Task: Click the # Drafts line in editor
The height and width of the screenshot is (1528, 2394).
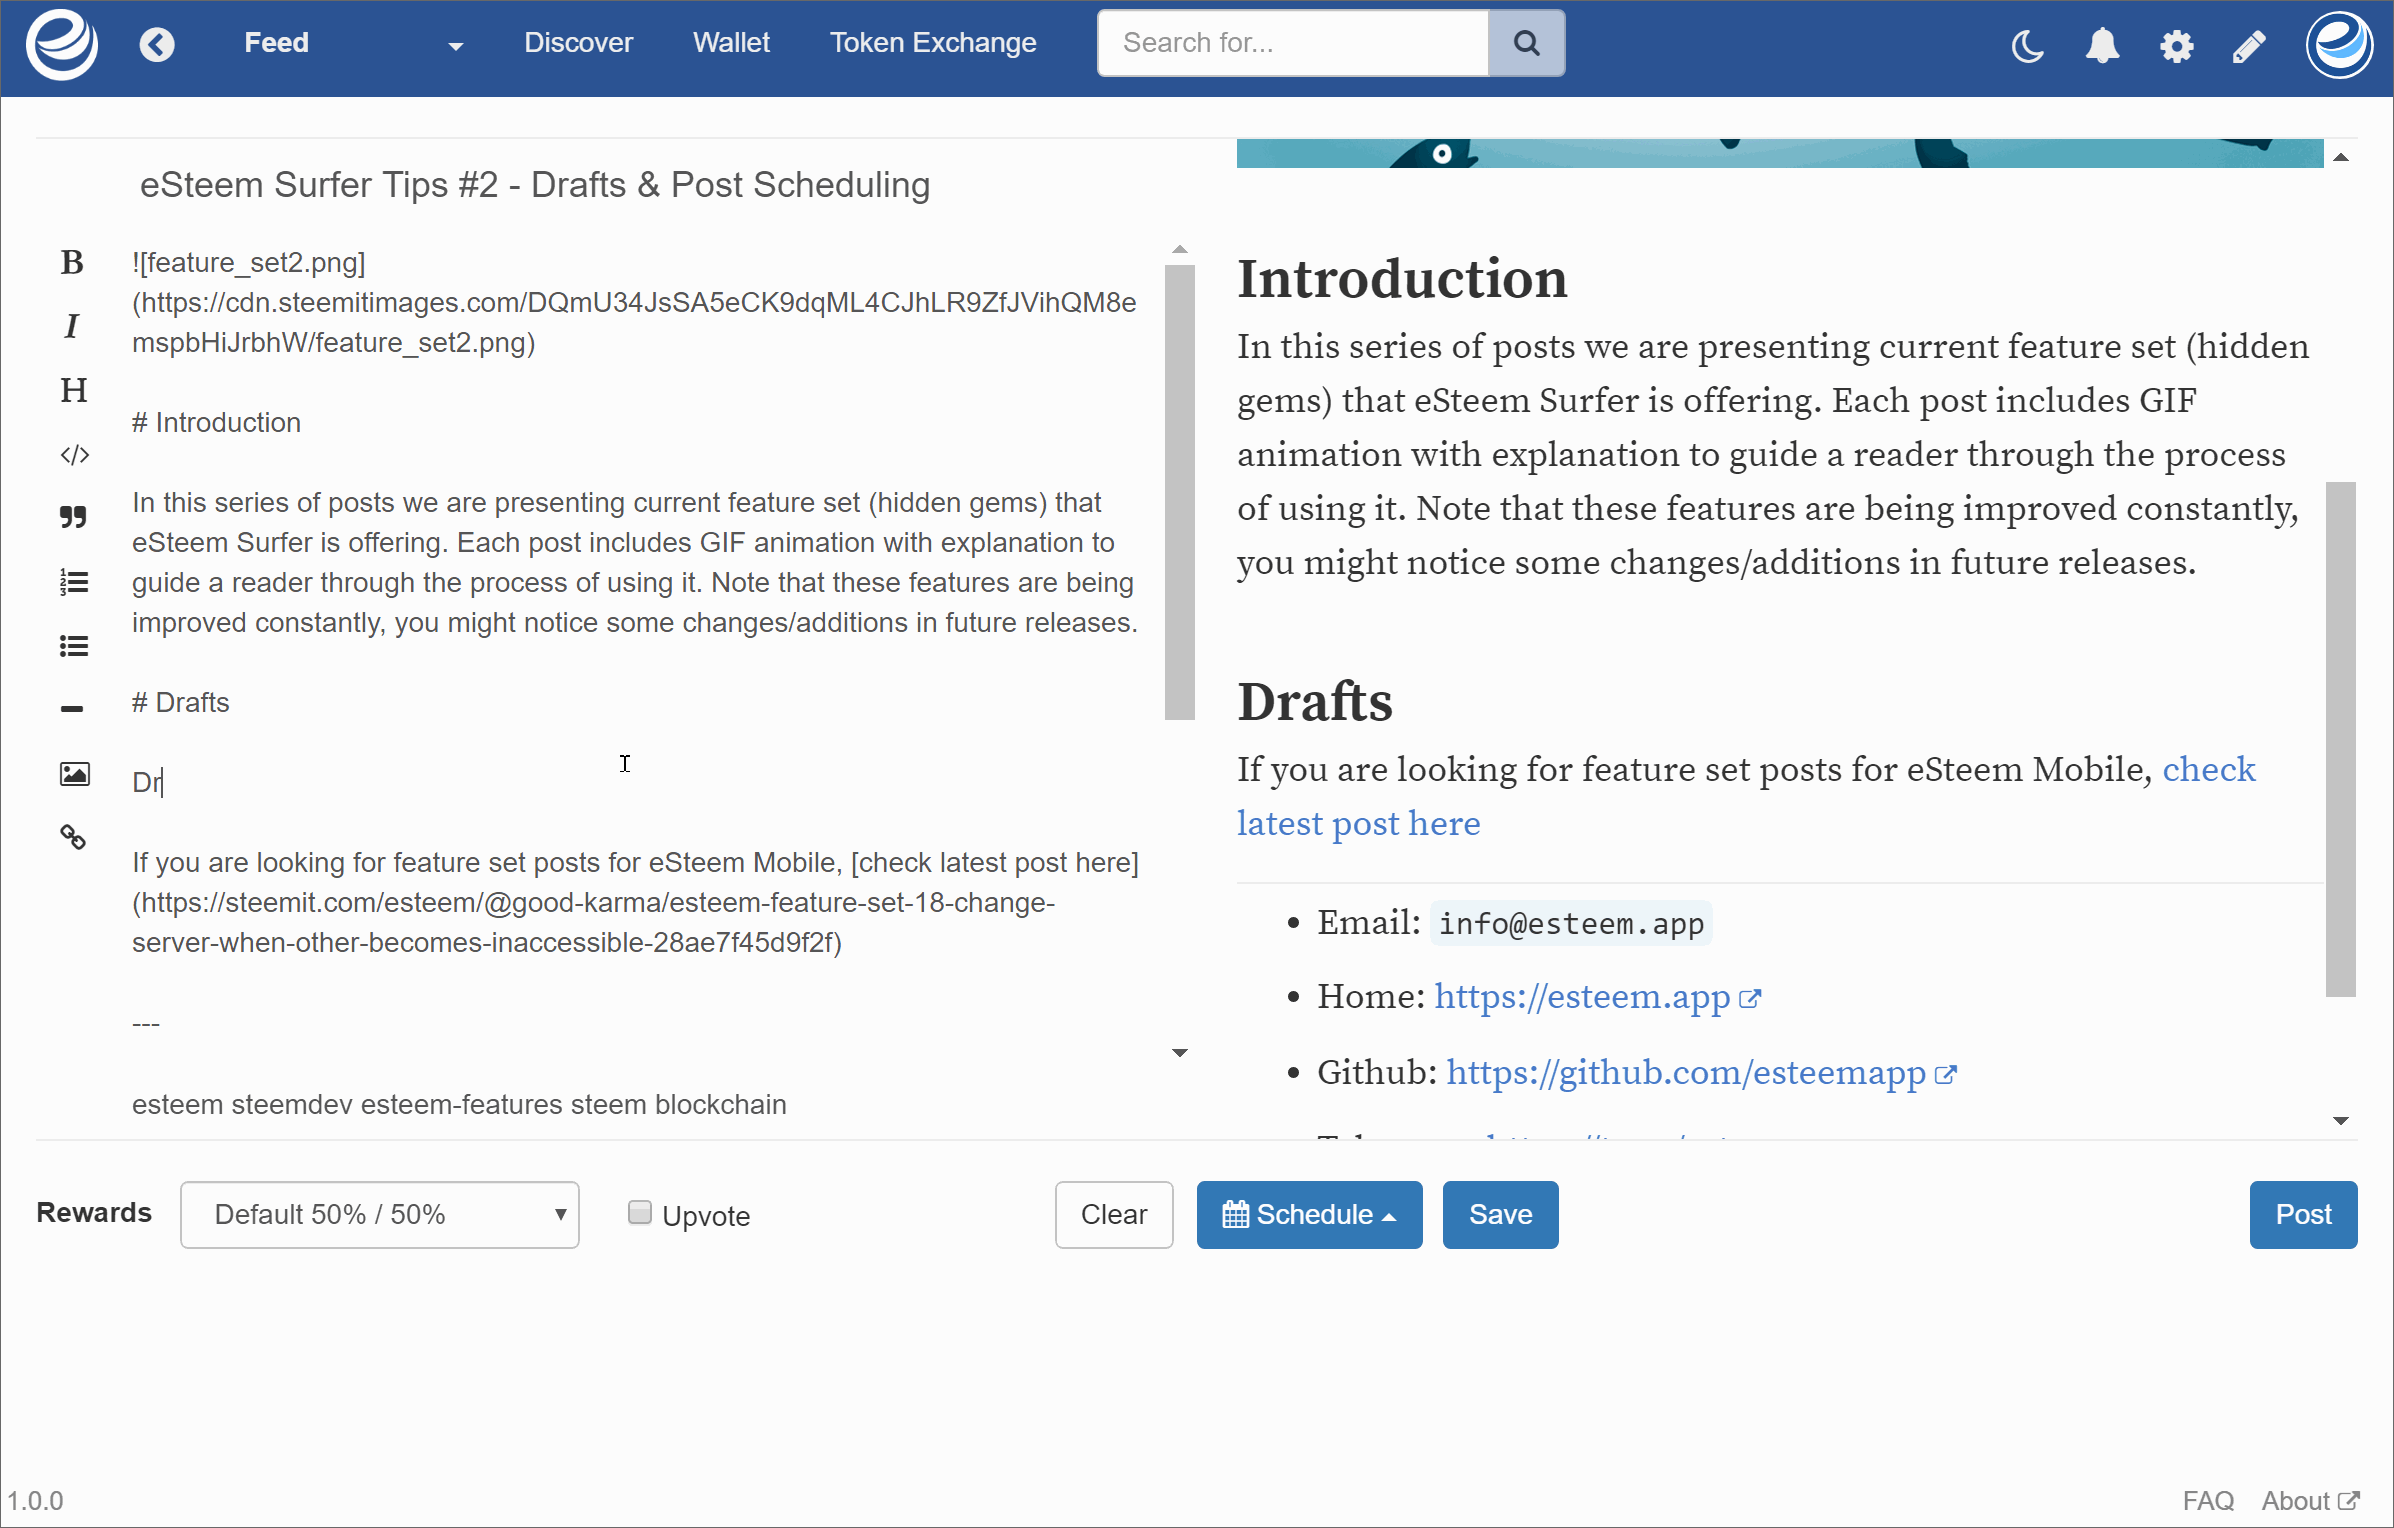Action: tap(181, 703)
